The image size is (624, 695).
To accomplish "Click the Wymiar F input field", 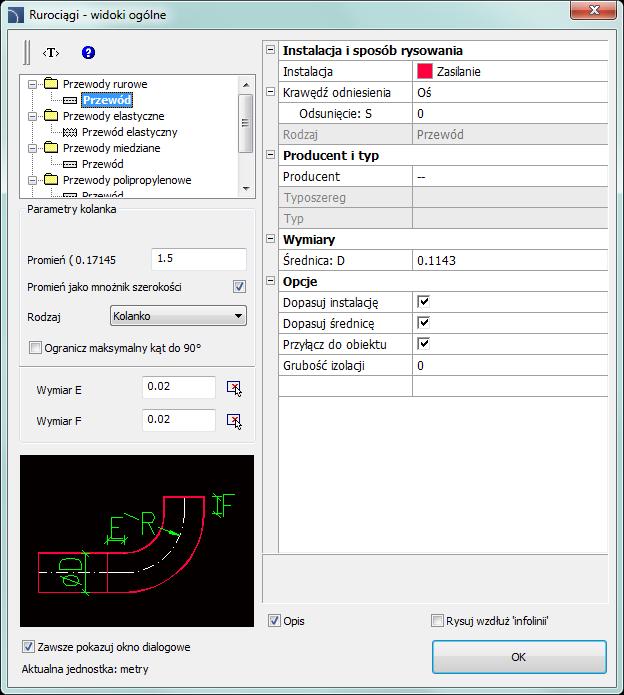I will click(x=179, y=420).
